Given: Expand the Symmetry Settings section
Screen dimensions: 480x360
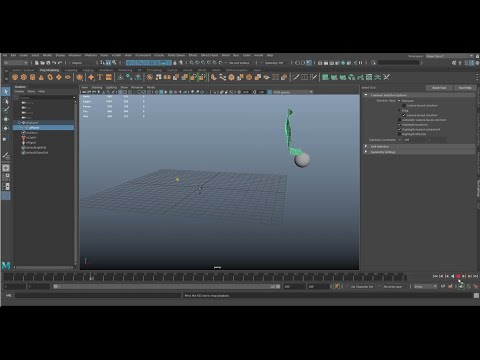Looking at the screenshot, I should [x=366, y=152].
